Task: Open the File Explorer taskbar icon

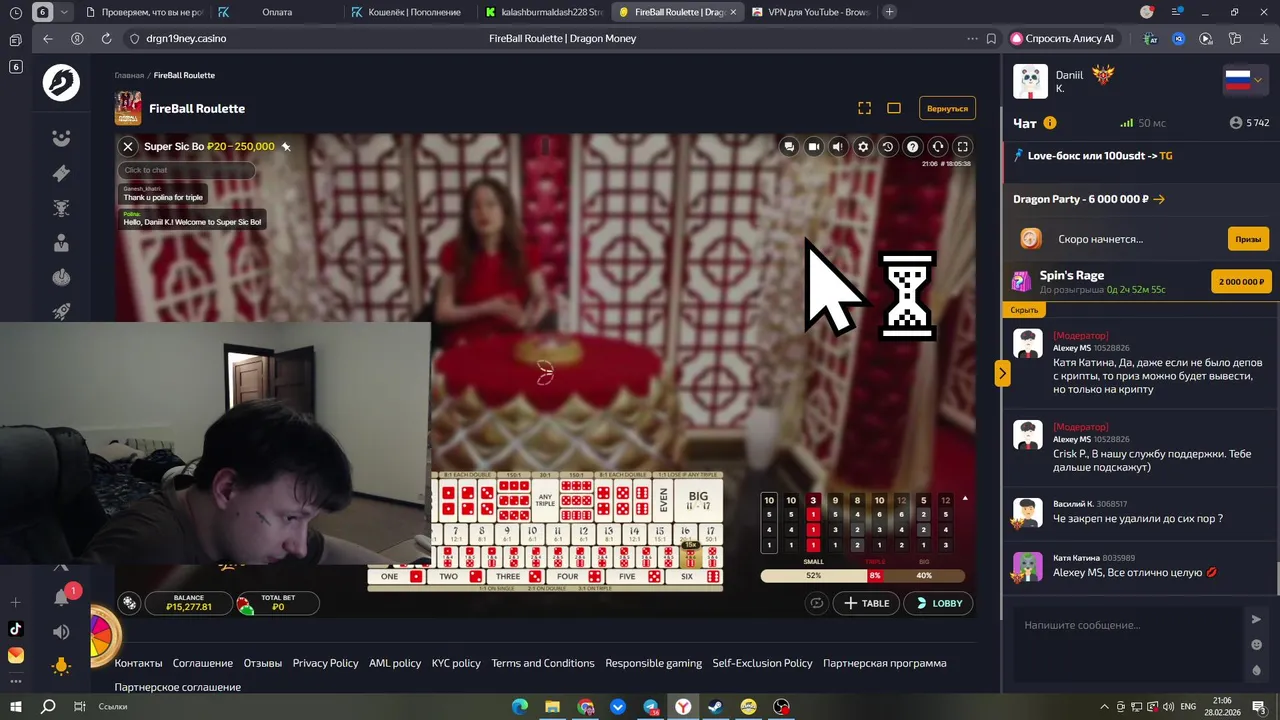Action: coord(552,707)
